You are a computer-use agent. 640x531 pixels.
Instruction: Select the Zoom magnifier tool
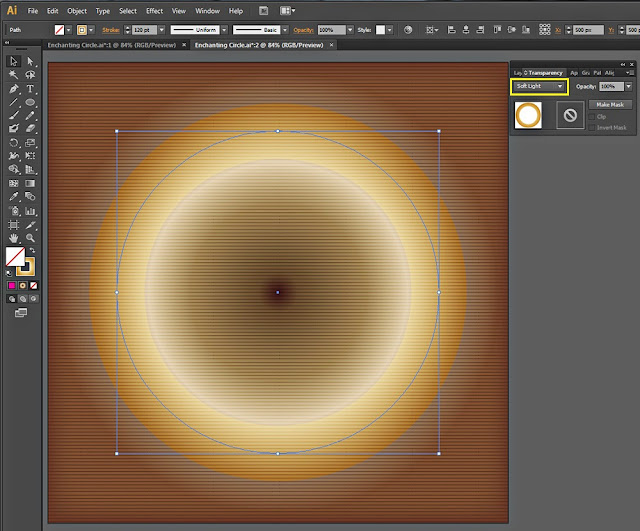click(31, 238)
